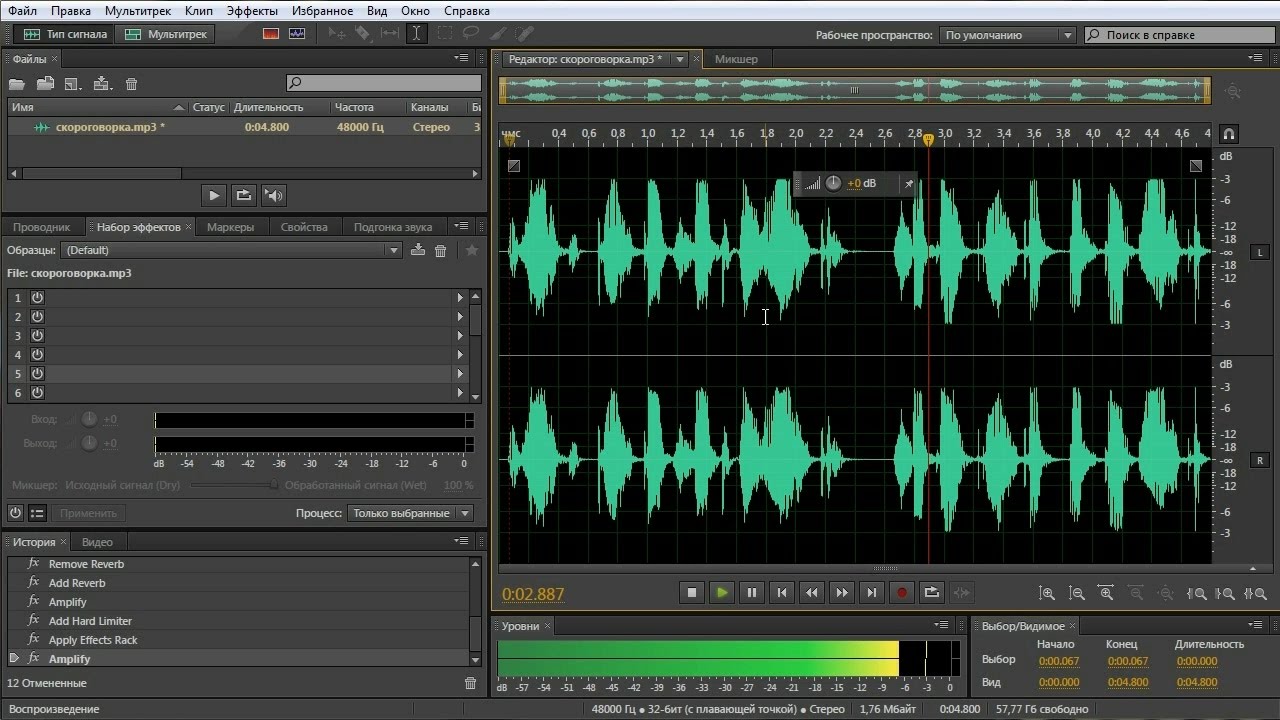The width and height of the screenshot is (1280, 720).
Task: Open the Процесс dropdown
Action: coord(410,513)
